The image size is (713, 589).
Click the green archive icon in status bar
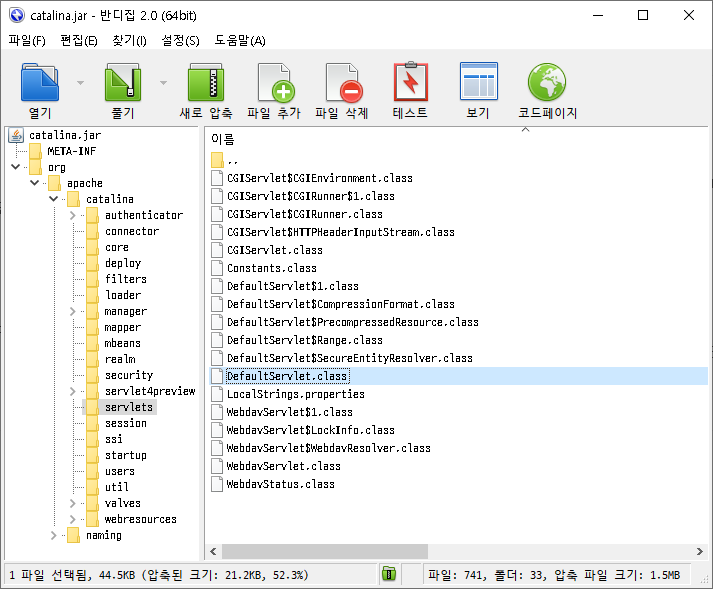click(389, 574)
